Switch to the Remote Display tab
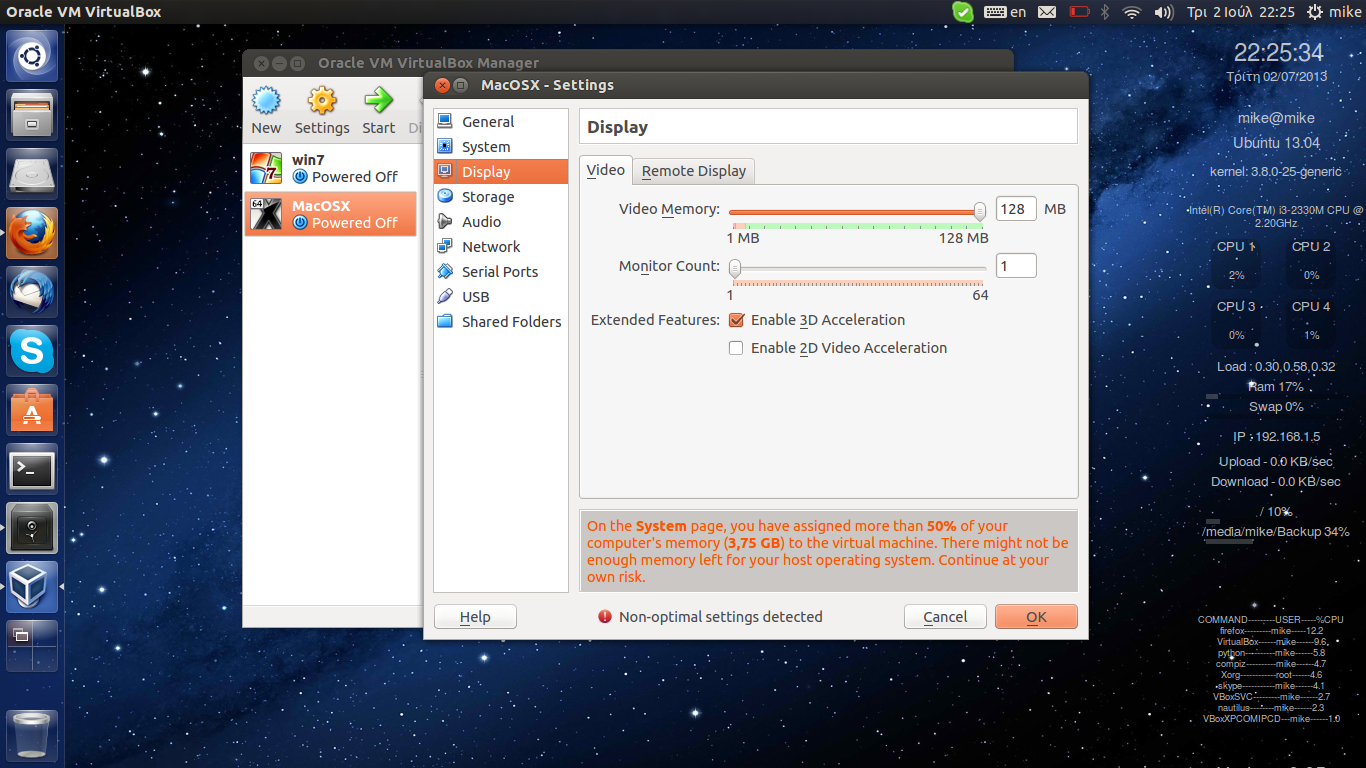1366x768 pixels. (693, 171)
